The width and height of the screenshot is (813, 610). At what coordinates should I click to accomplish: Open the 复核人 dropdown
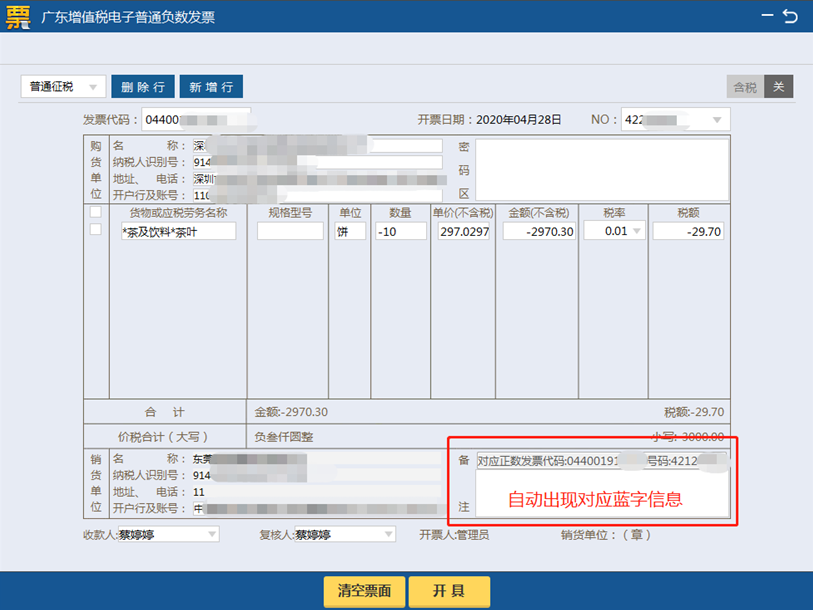345,534
